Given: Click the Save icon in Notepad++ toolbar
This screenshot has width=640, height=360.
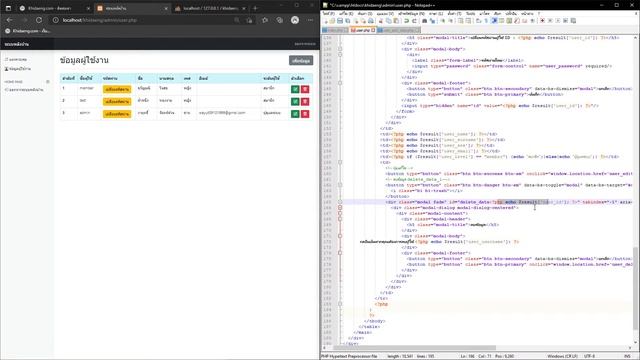Looking at the screenshot, I should pyautogui.click(x=340, y=20).
